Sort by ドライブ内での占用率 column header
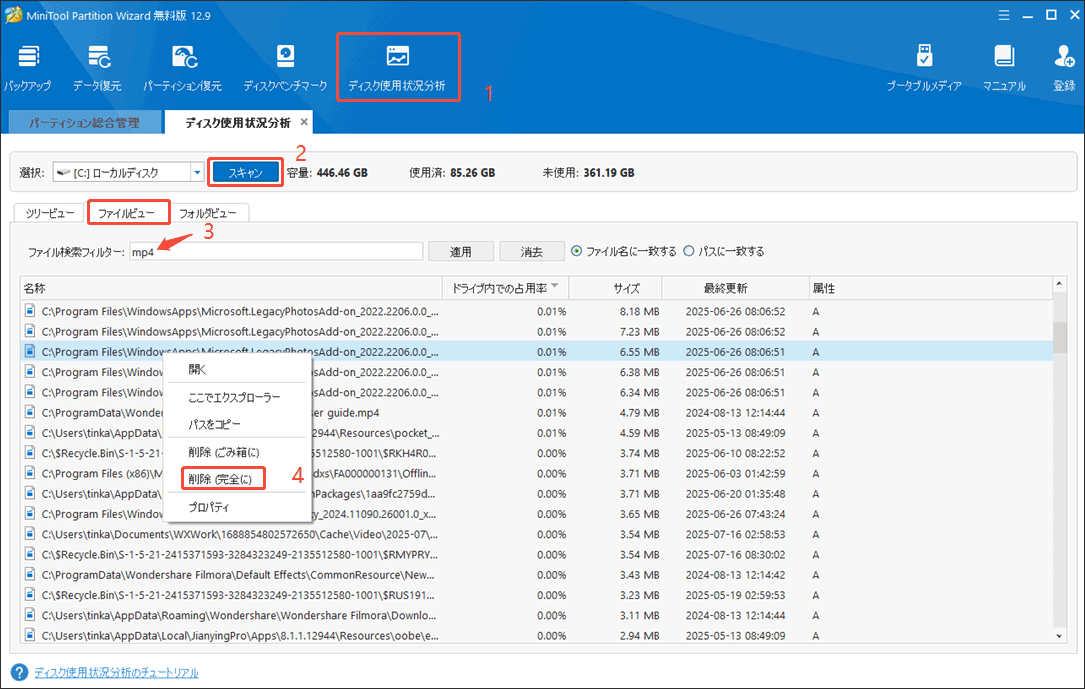The height and width of the screenshot is (689, 1085). 505,288
